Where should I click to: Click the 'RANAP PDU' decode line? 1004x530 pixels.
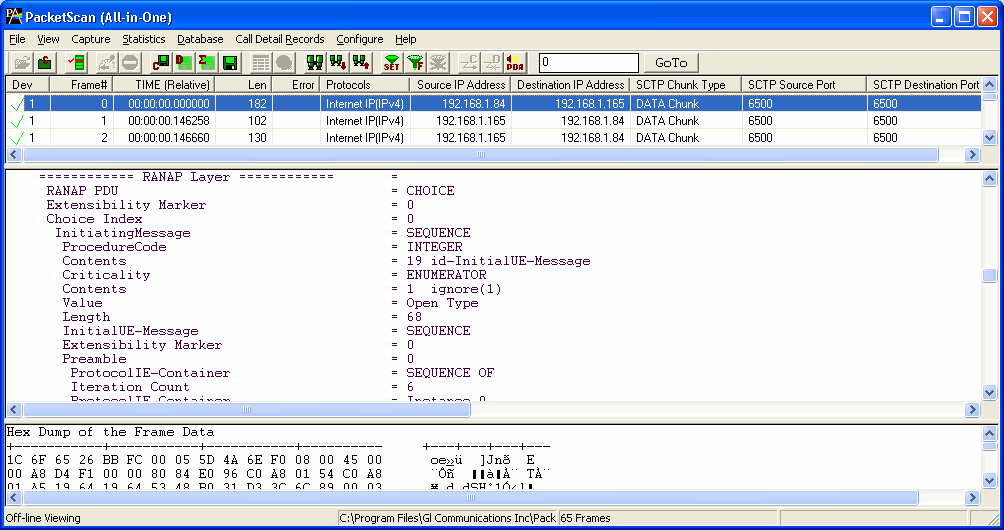pos(82,191)
